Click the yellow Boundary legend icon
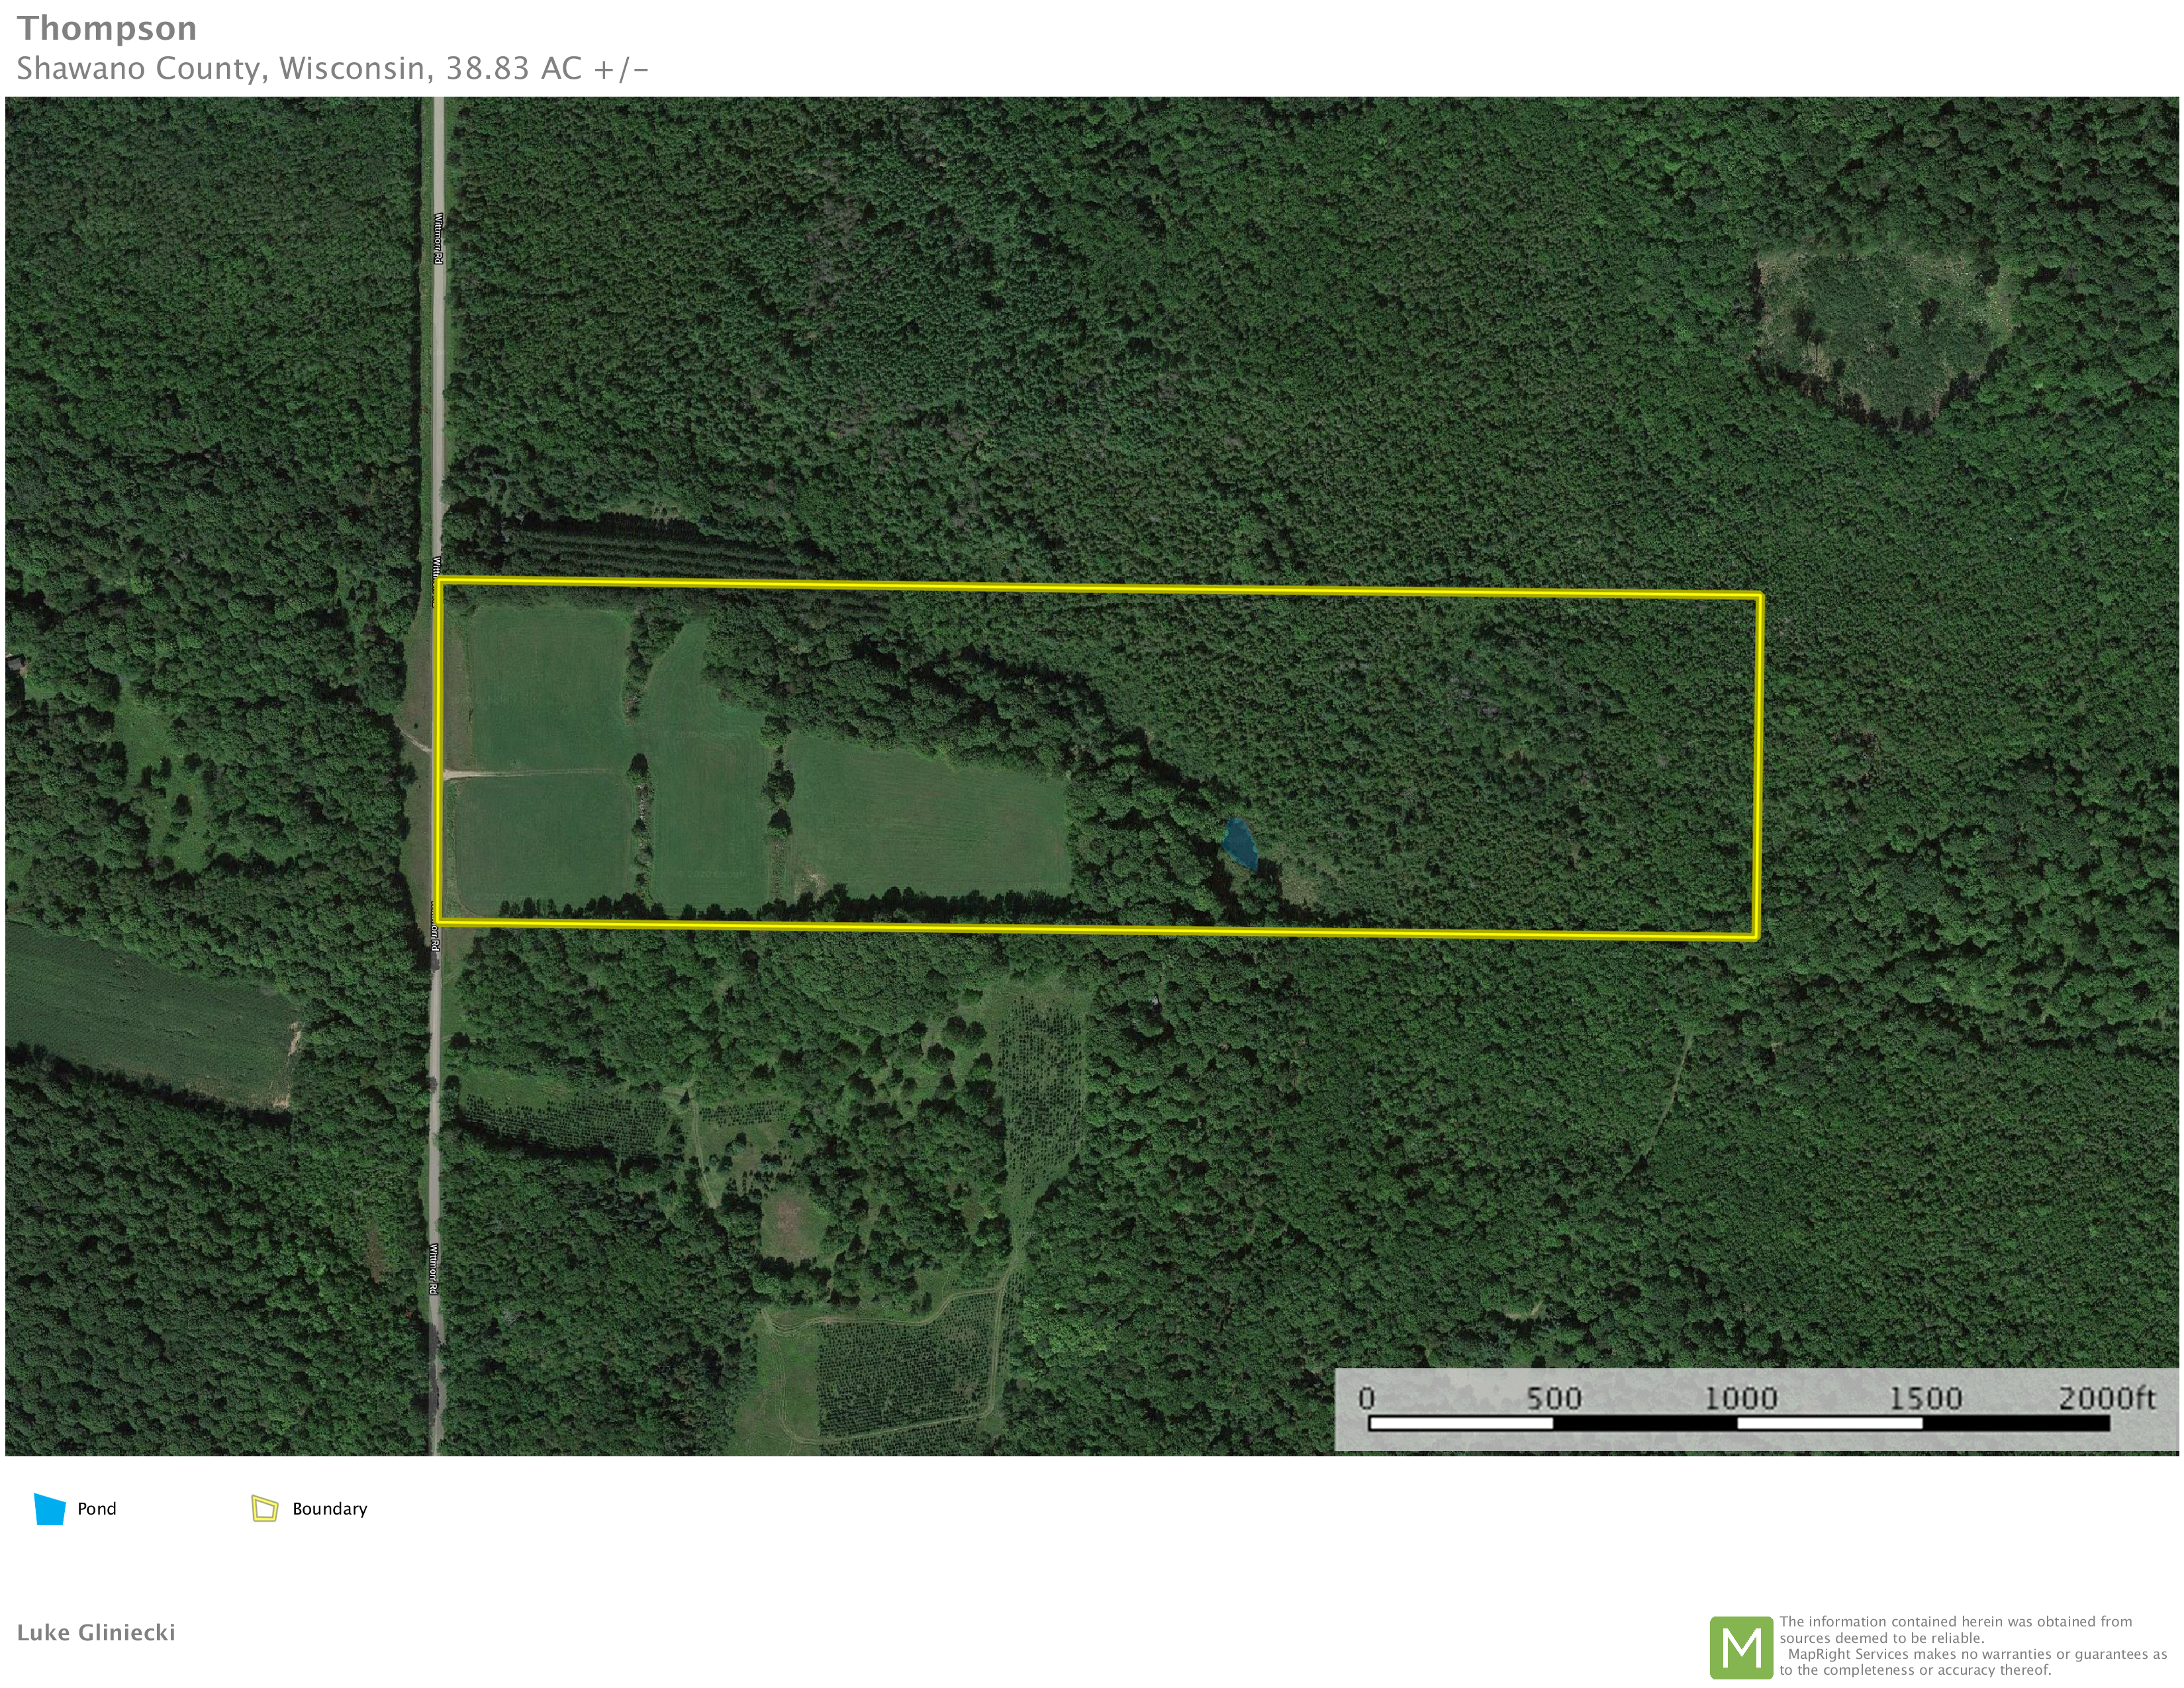This screenshot has height=1688, width=2184. 264,1509
